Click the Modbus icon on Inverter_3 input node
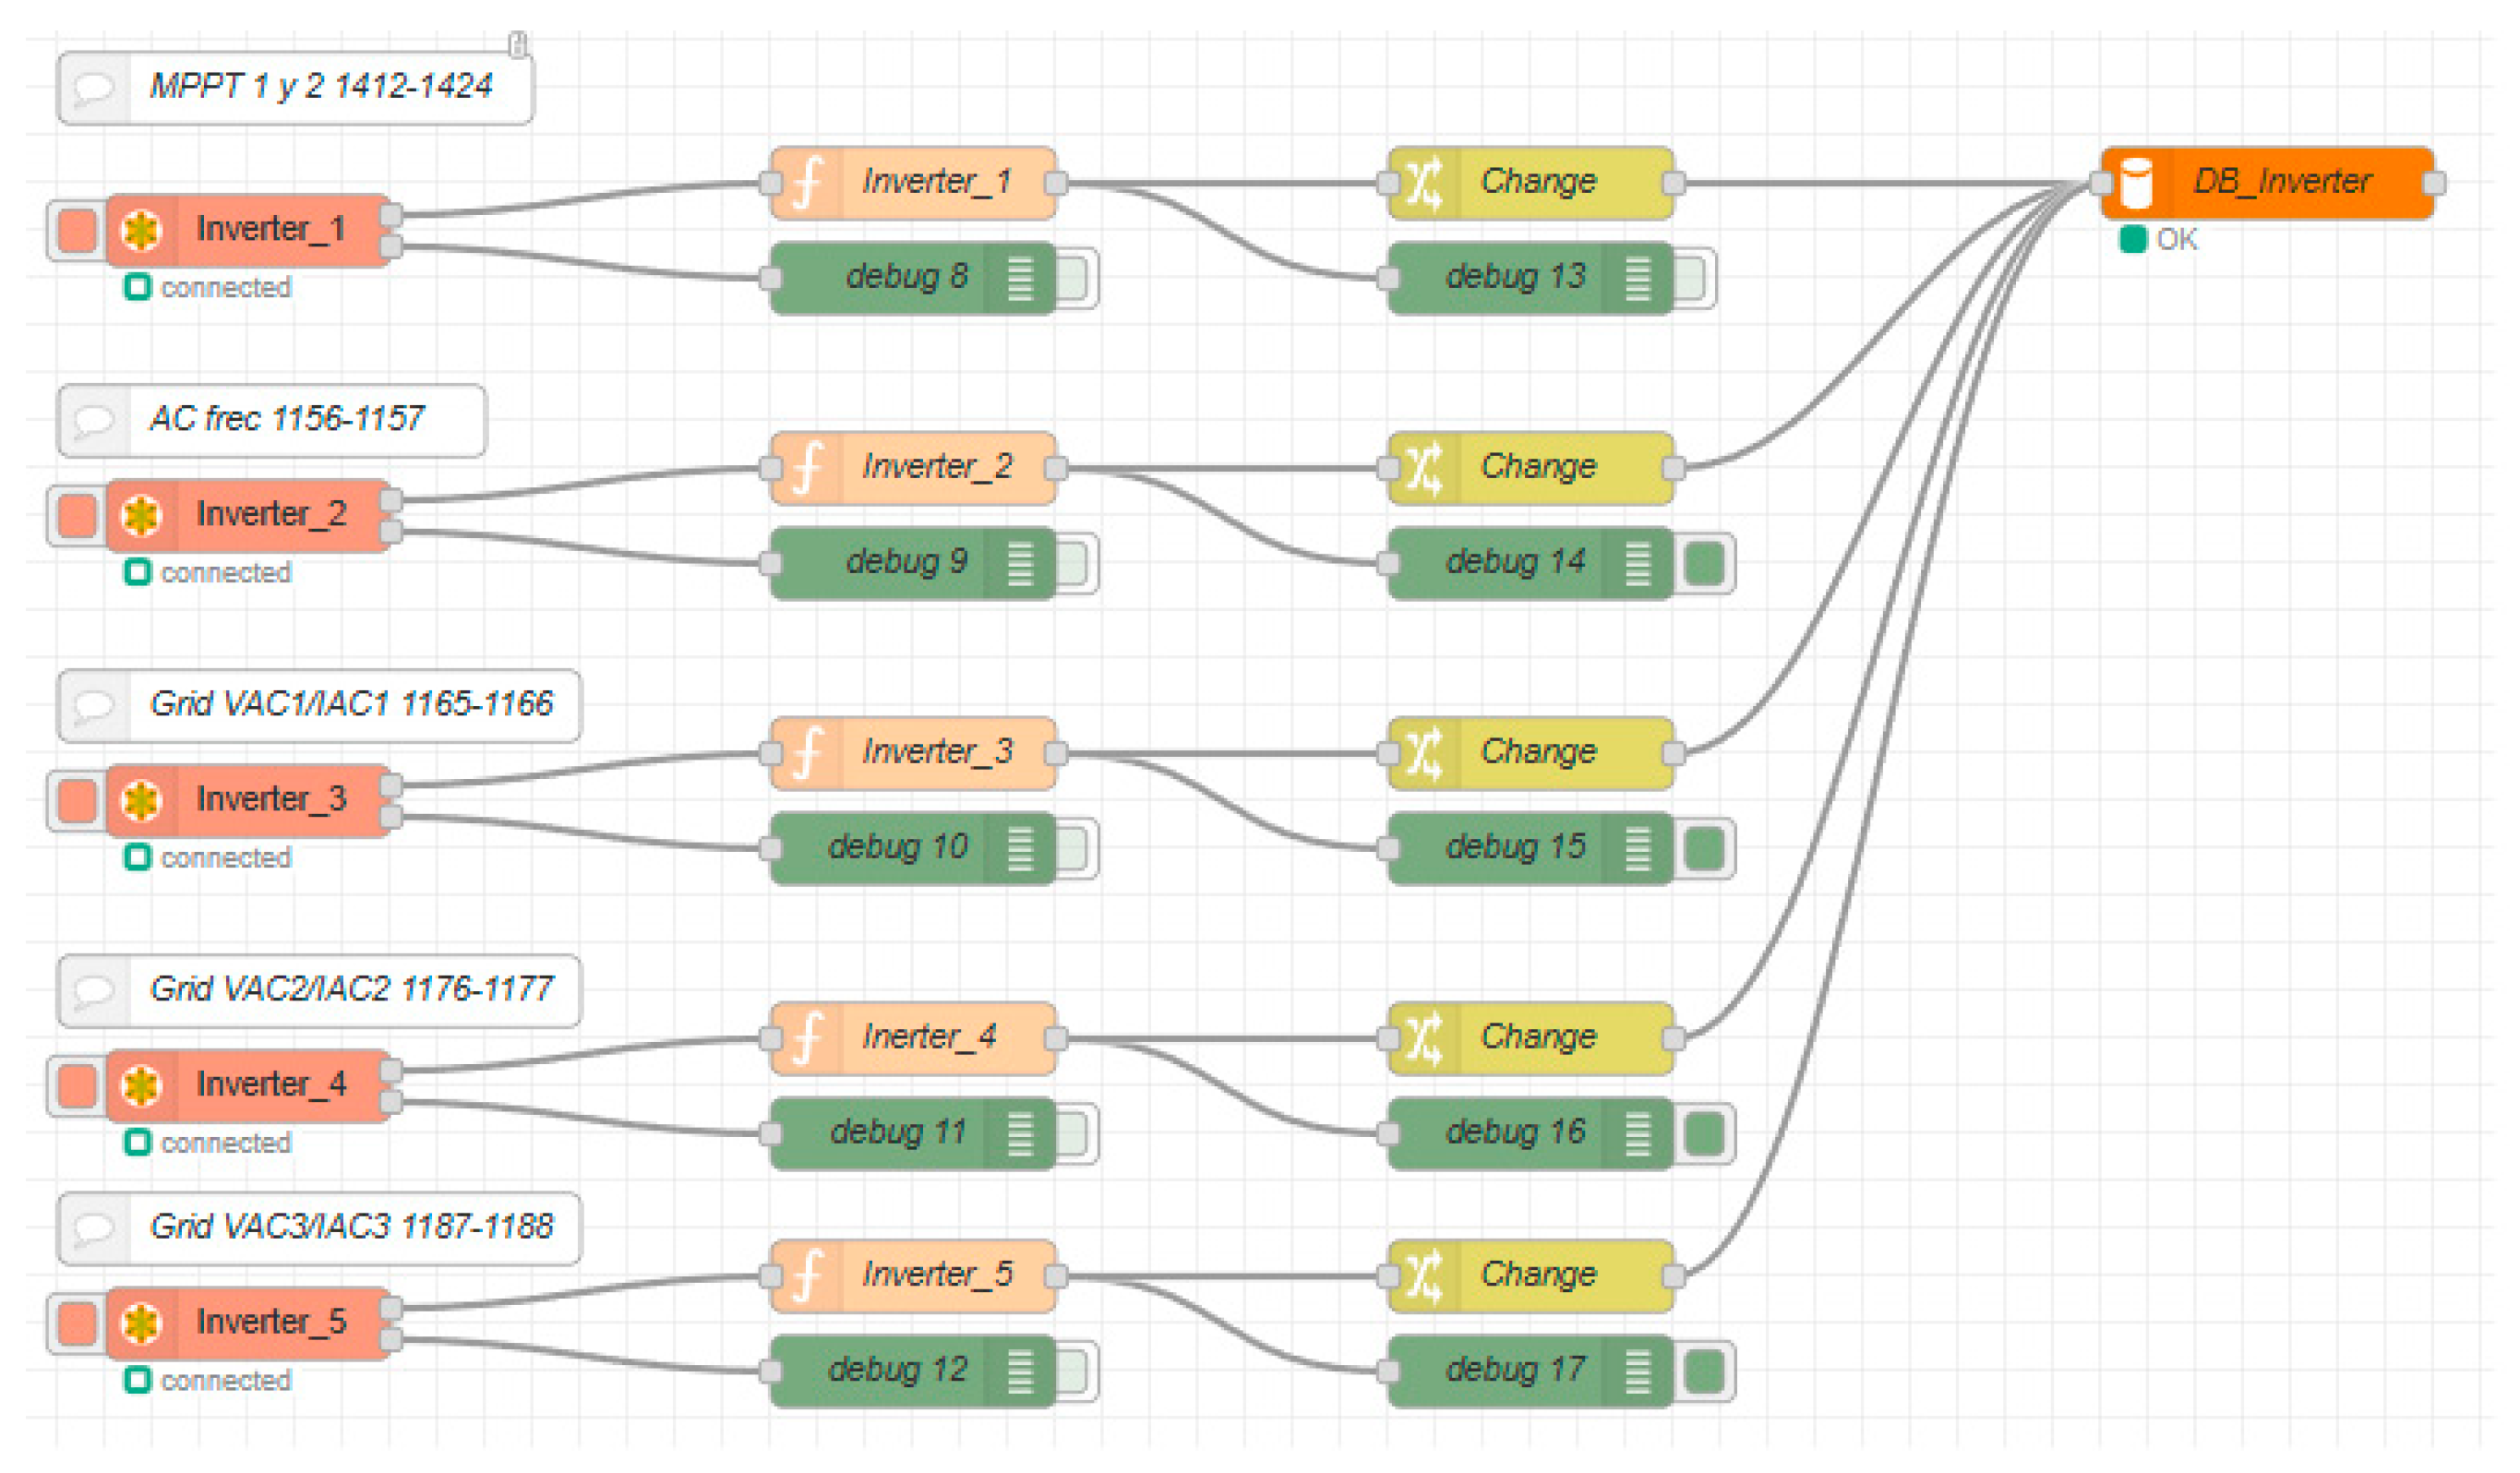The height and width of the screenshot is (1473, 2520). point(142,800)
